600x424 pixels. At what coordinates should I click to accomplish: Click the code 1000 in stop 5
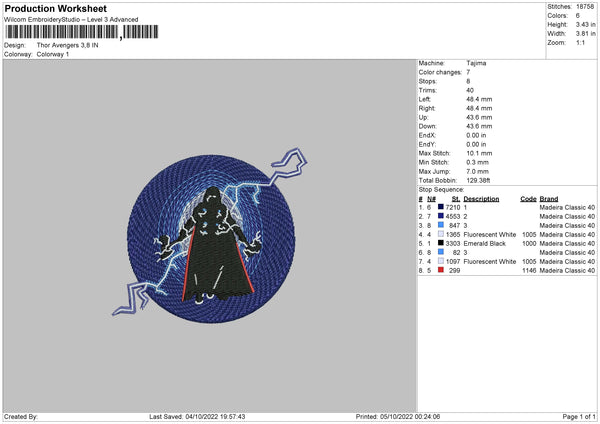(529, 244)
